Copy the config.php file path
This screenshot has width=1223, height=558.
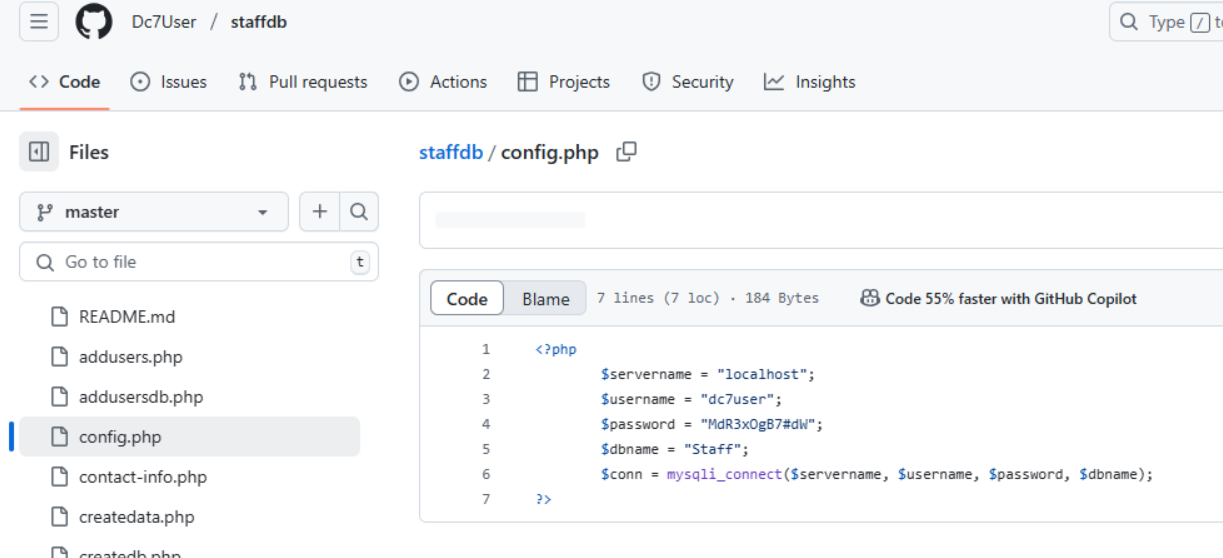pyautogui.click(x=627, y=152)
